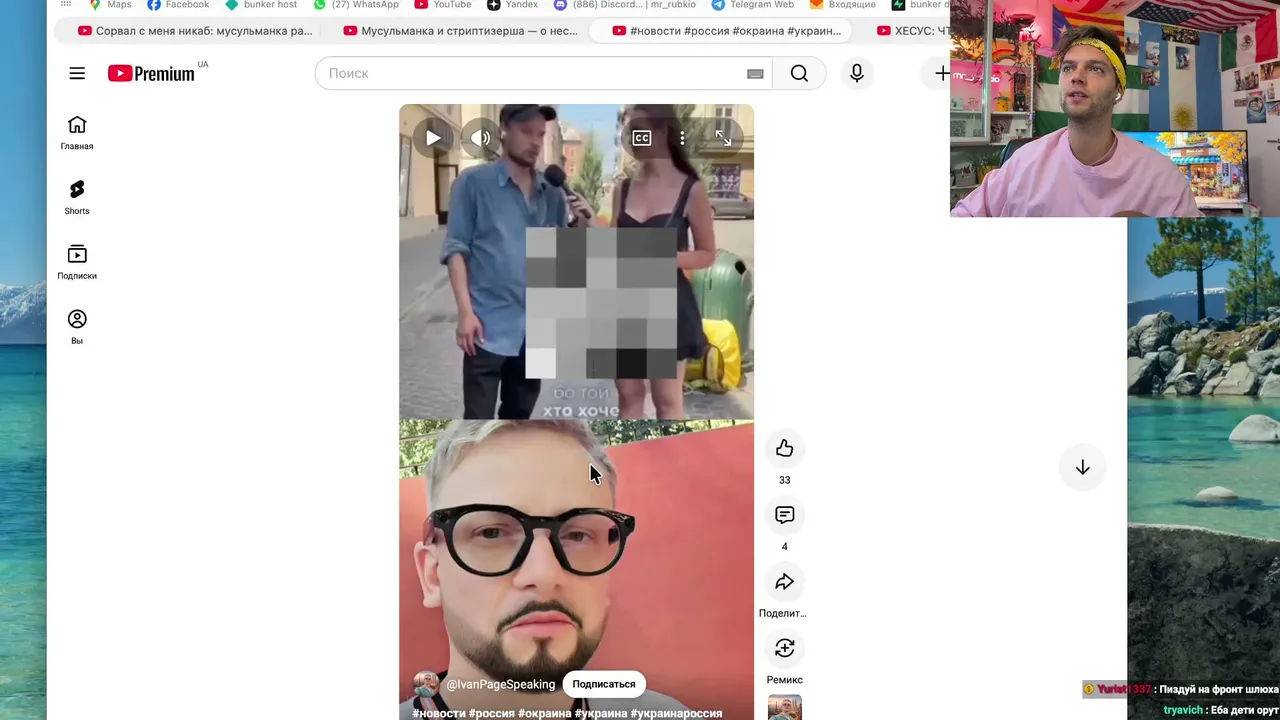
Task: Open the sound thumbnail below Ремикс
Action: pos(785,707)
